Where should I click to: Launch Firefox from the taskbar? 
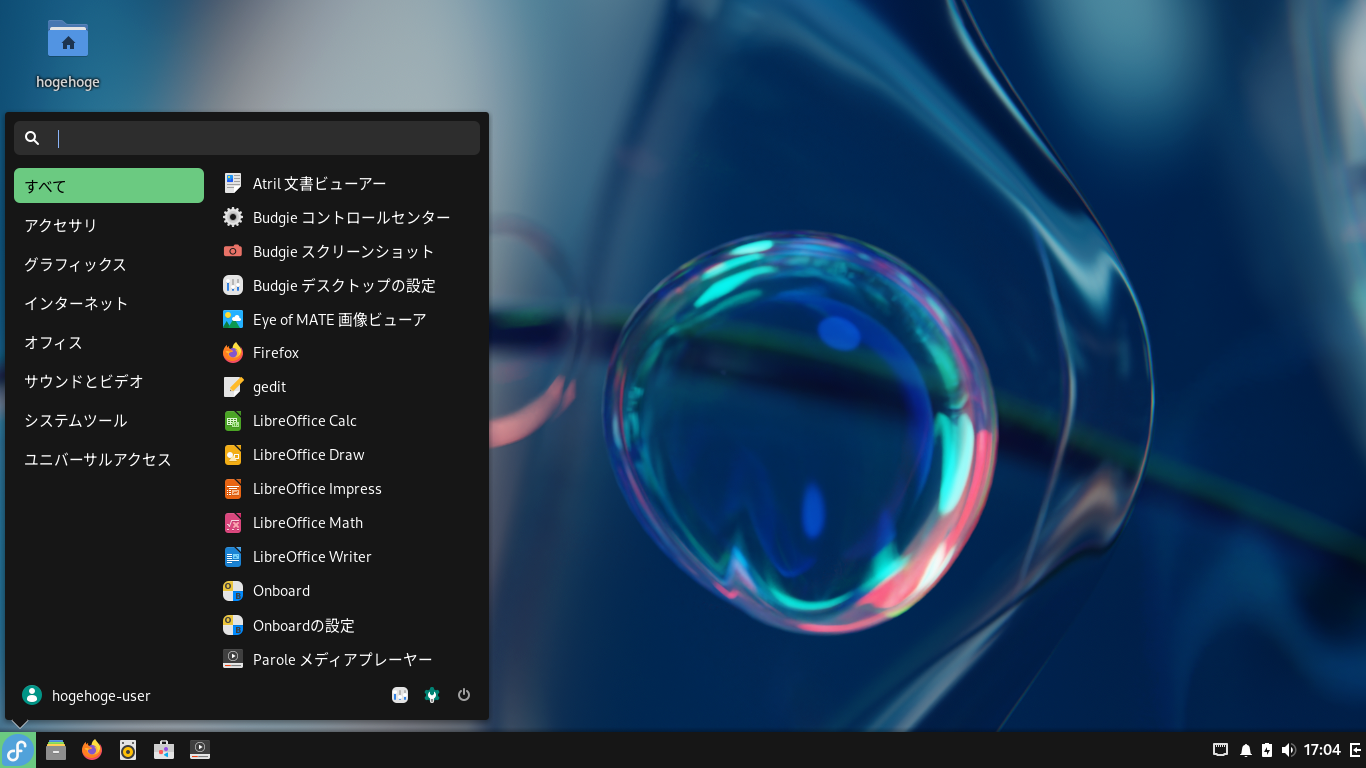[92, 750]
